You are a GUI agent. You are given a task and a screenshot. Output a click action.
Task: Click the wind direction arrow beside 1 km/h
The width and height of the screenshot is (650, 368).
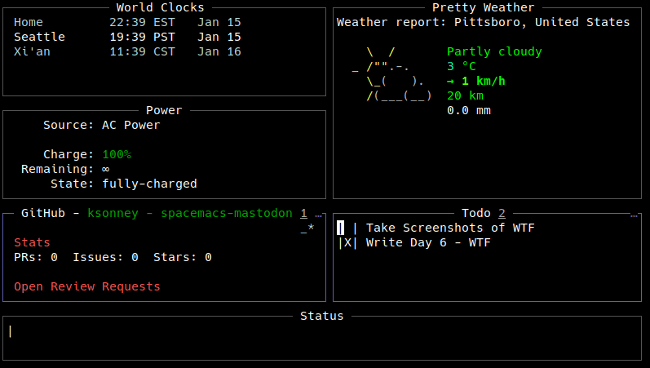(450, 82)
